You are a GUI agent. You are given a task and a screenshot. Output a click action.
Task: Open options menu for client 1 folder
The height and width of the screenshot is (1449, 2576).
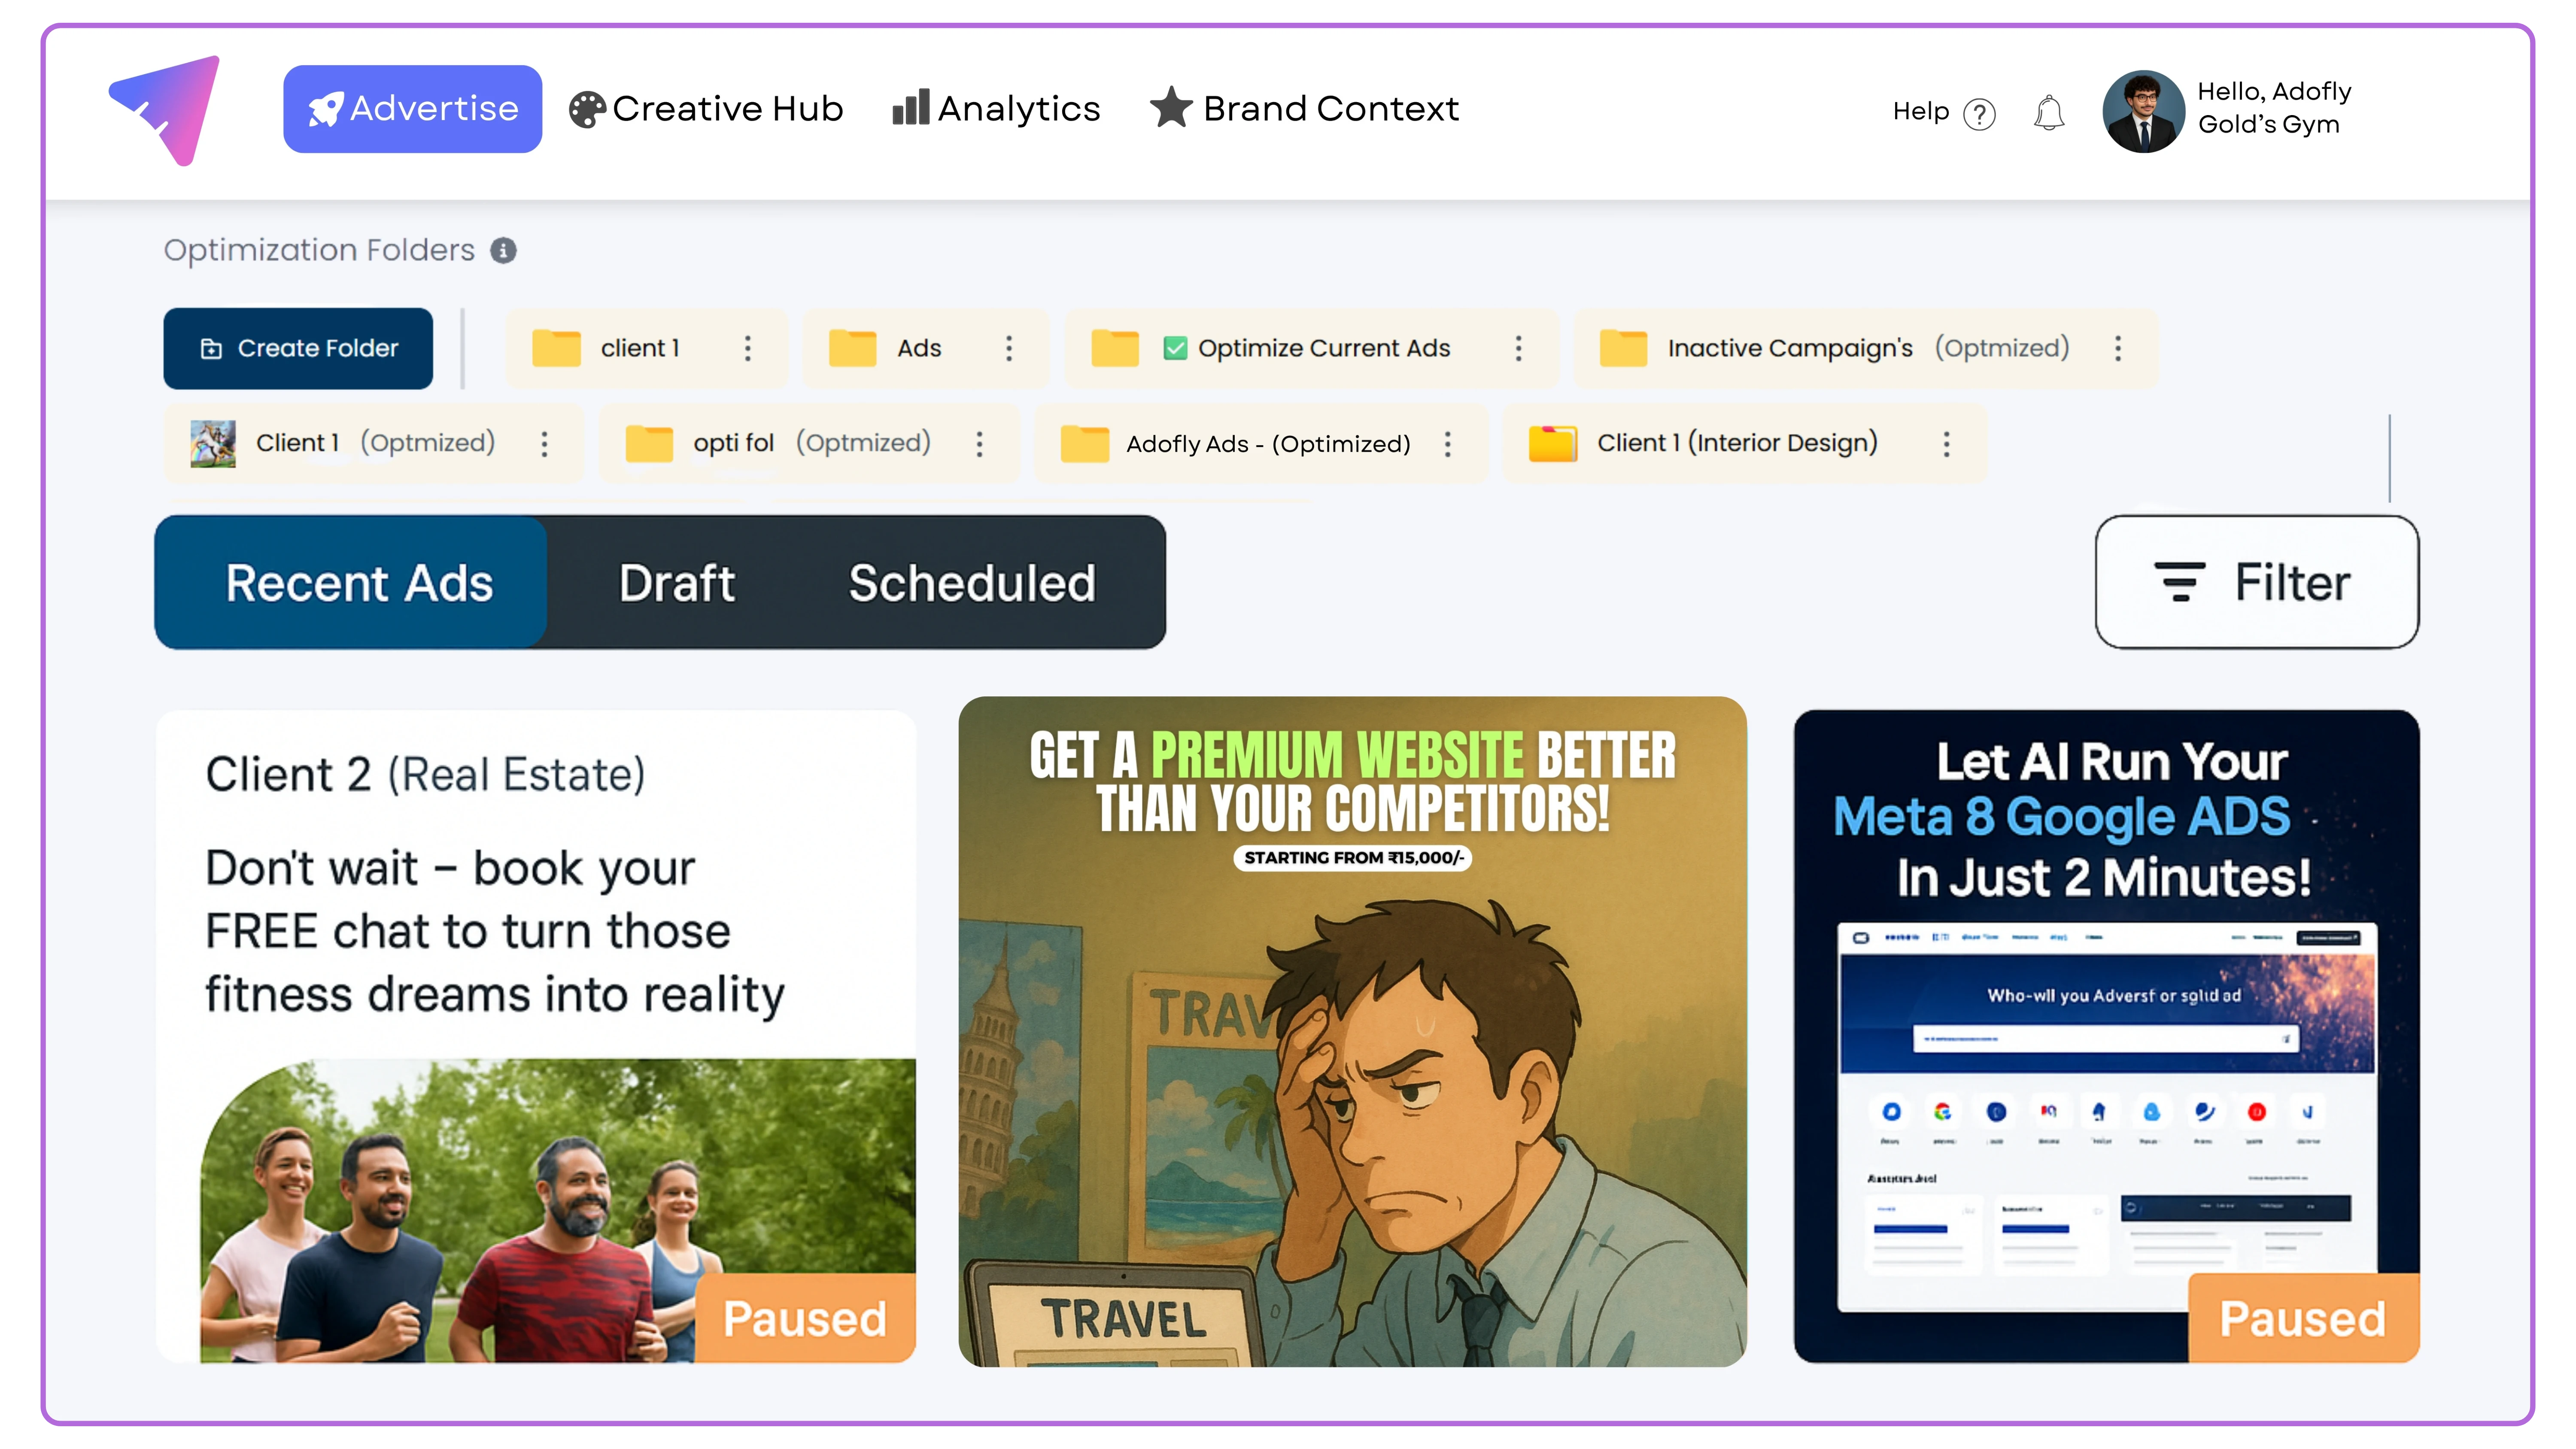coord(747,348)
